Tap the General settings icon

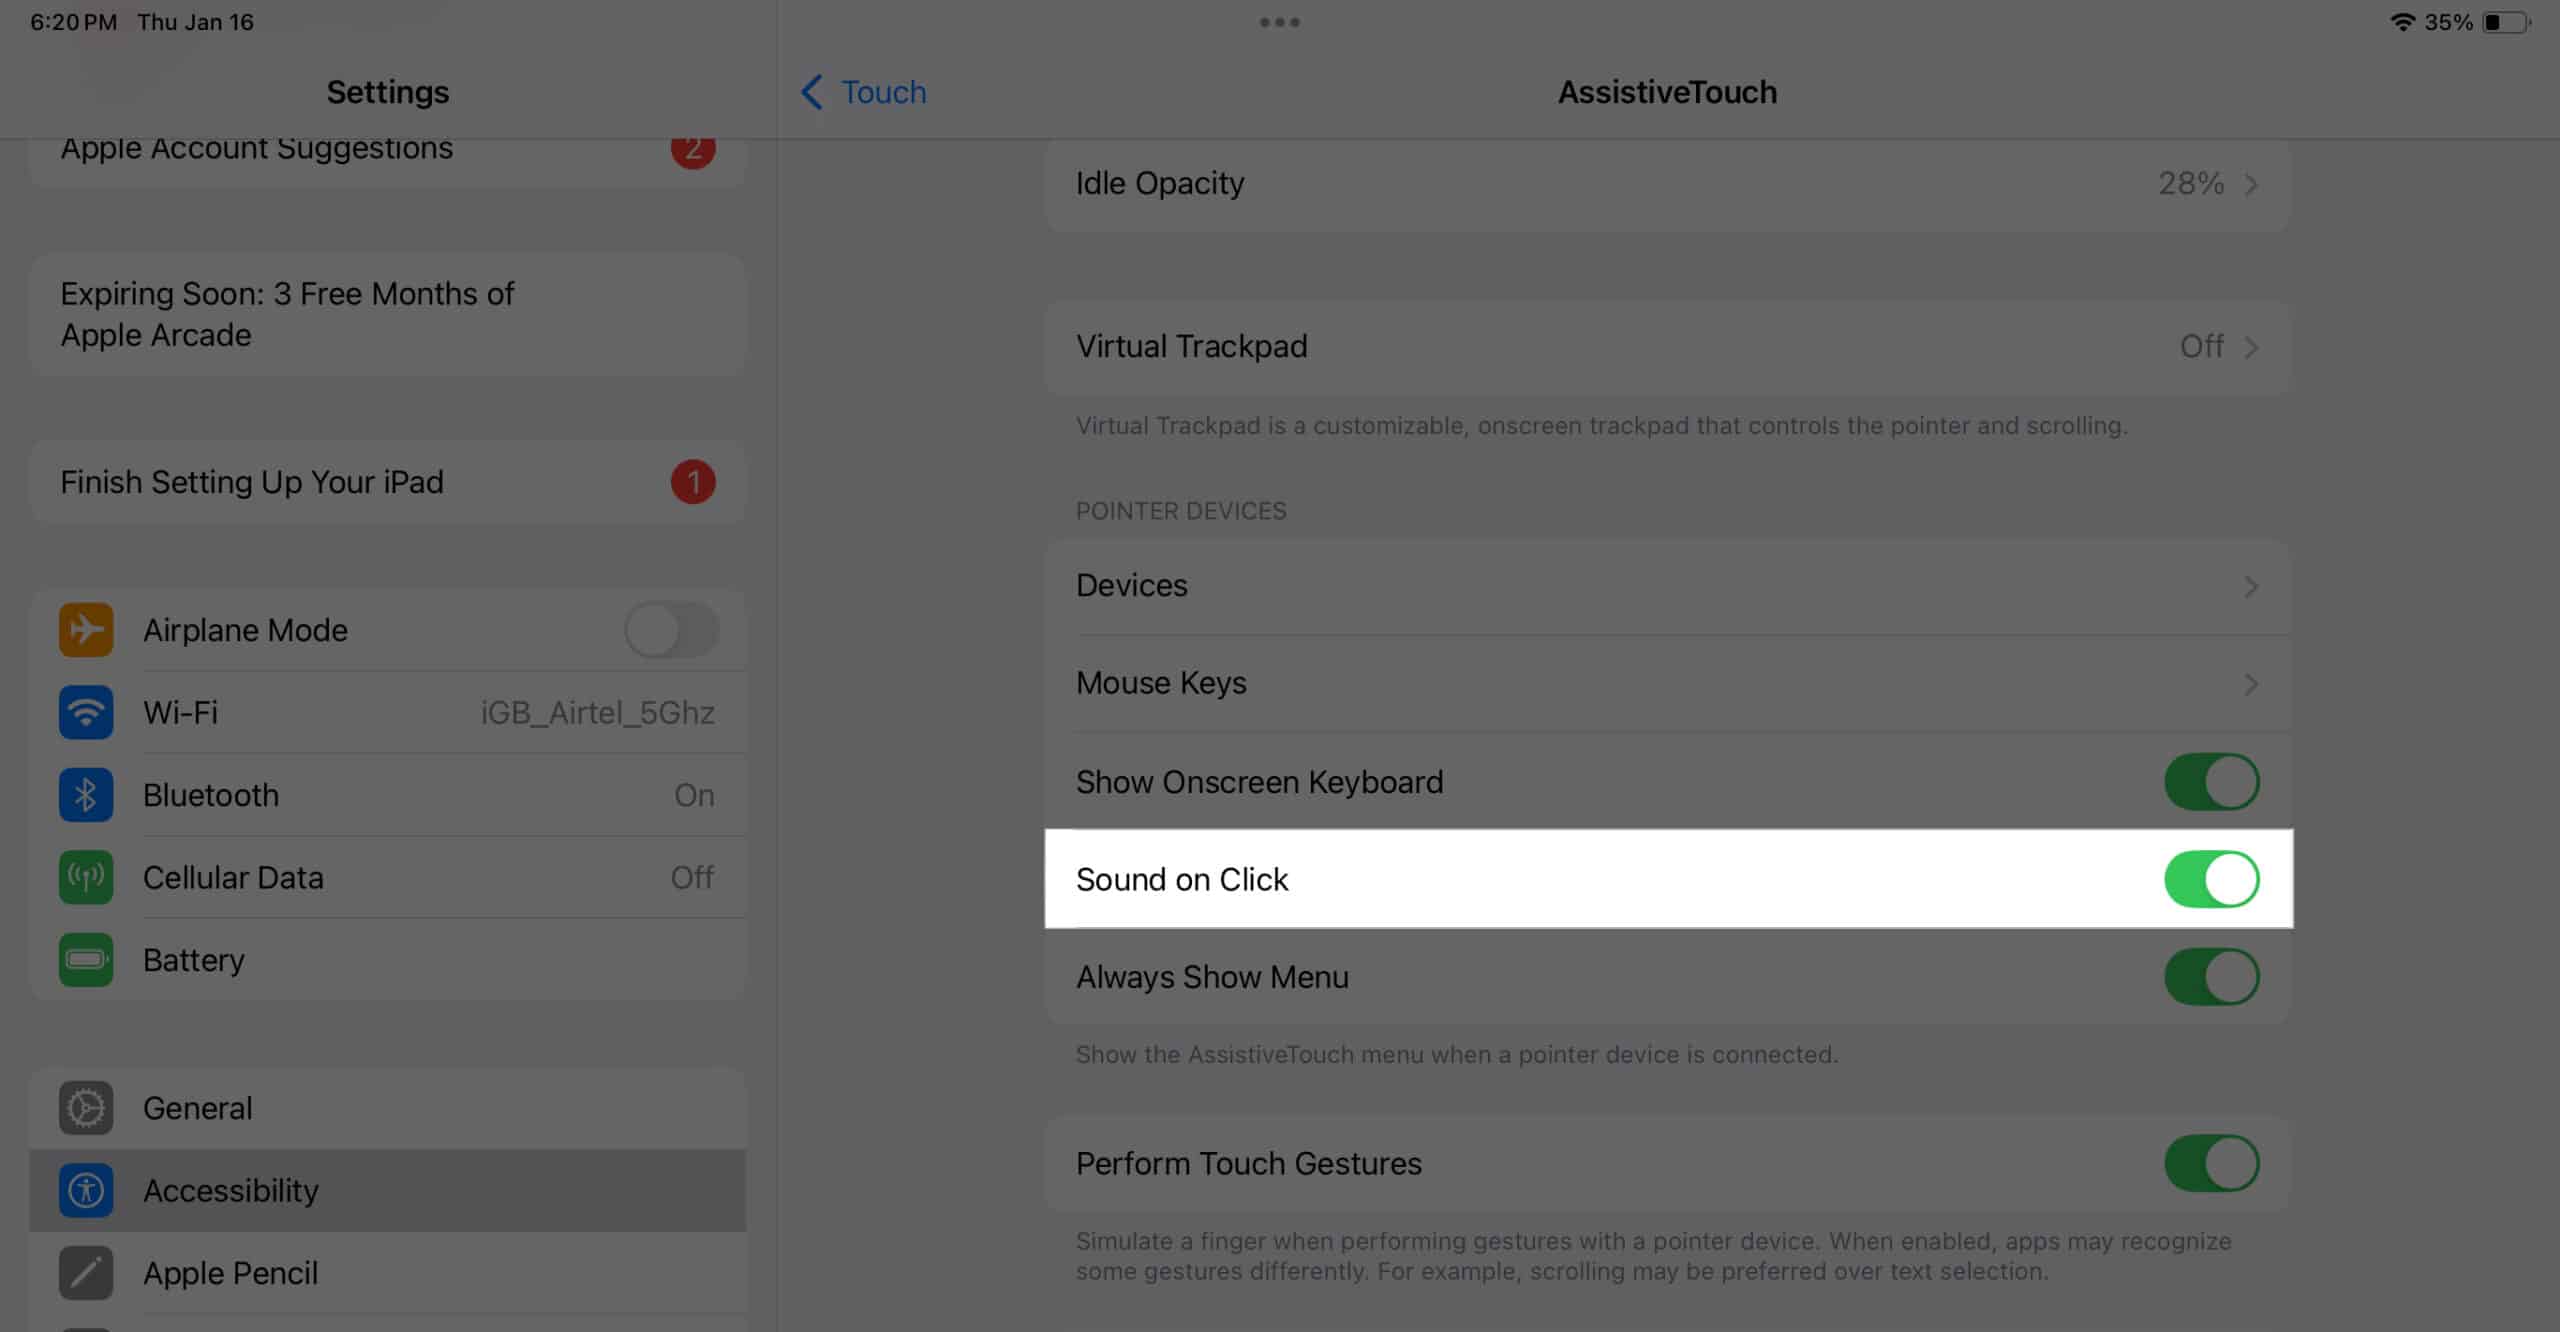tap(88, 1109)
